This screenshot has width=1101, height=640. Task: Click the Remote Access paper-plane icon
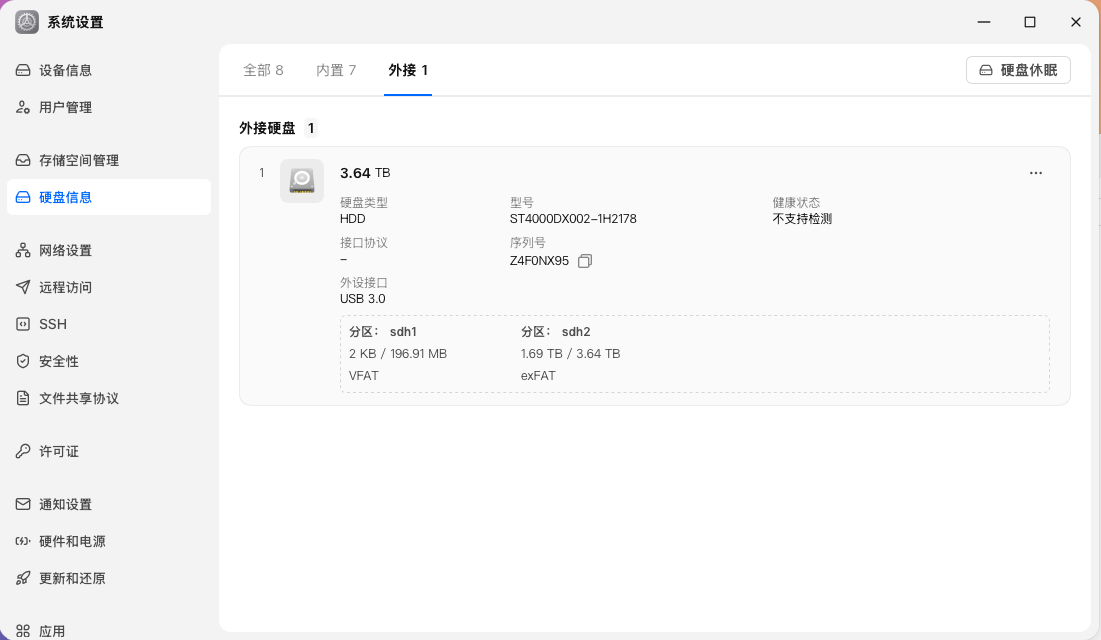(x=23, y=287)
